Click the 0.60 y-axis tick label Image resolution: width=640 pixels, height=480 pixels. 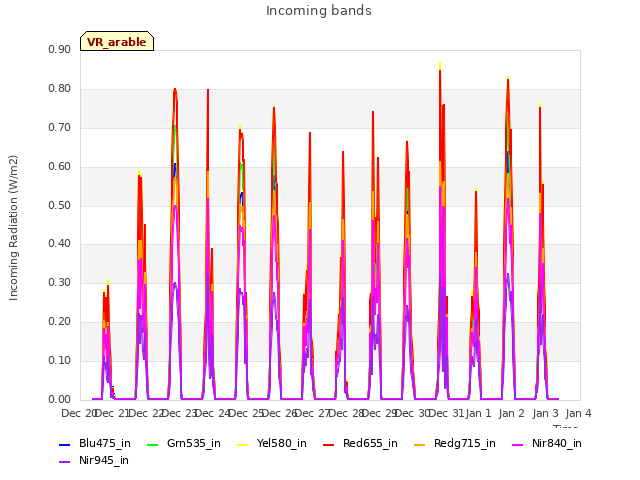[60, 167]
